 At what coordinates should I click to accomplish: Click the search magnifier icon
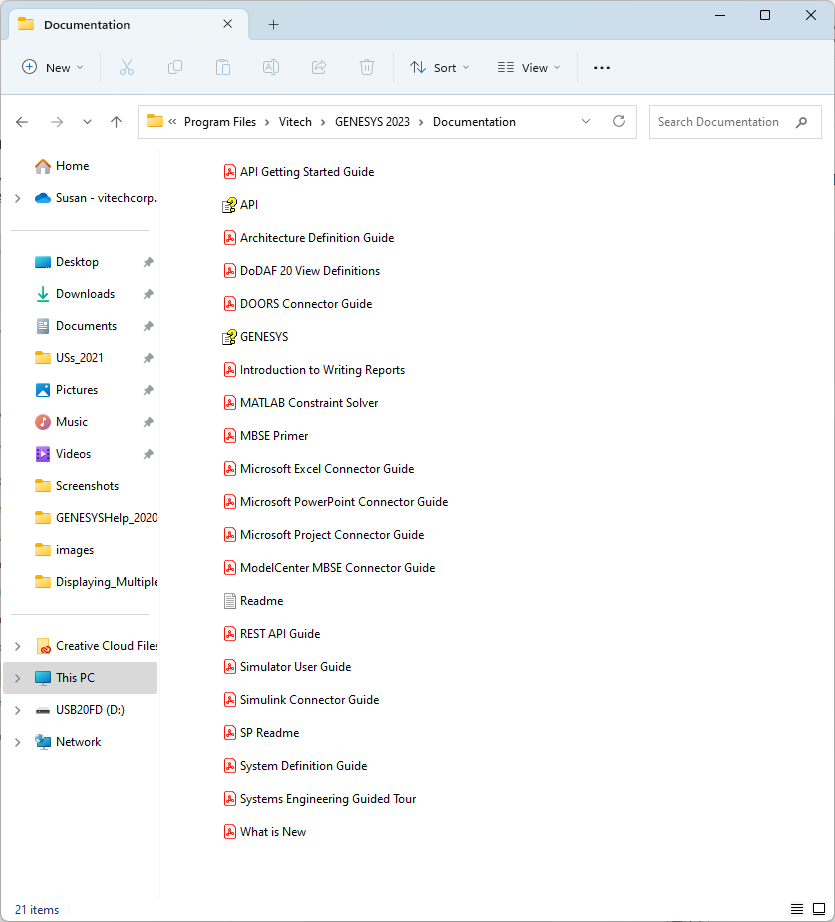801,121
